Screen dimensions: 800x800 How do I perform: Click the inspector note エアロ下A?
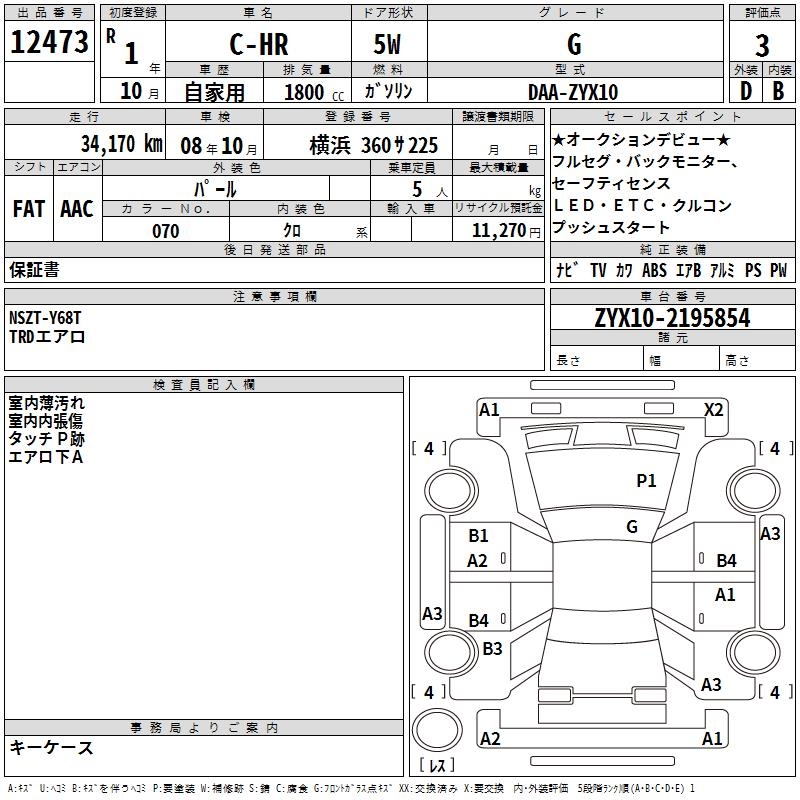click(45, 457)
